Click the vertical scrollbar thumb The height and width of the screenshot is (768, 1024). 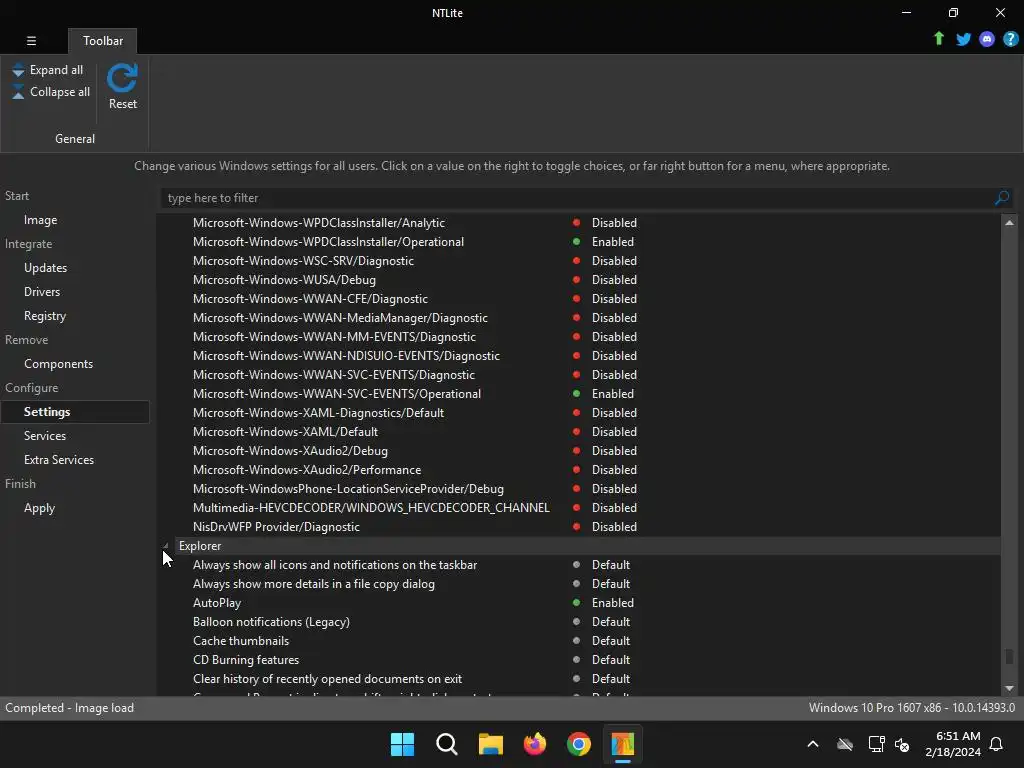[1009, 655]
